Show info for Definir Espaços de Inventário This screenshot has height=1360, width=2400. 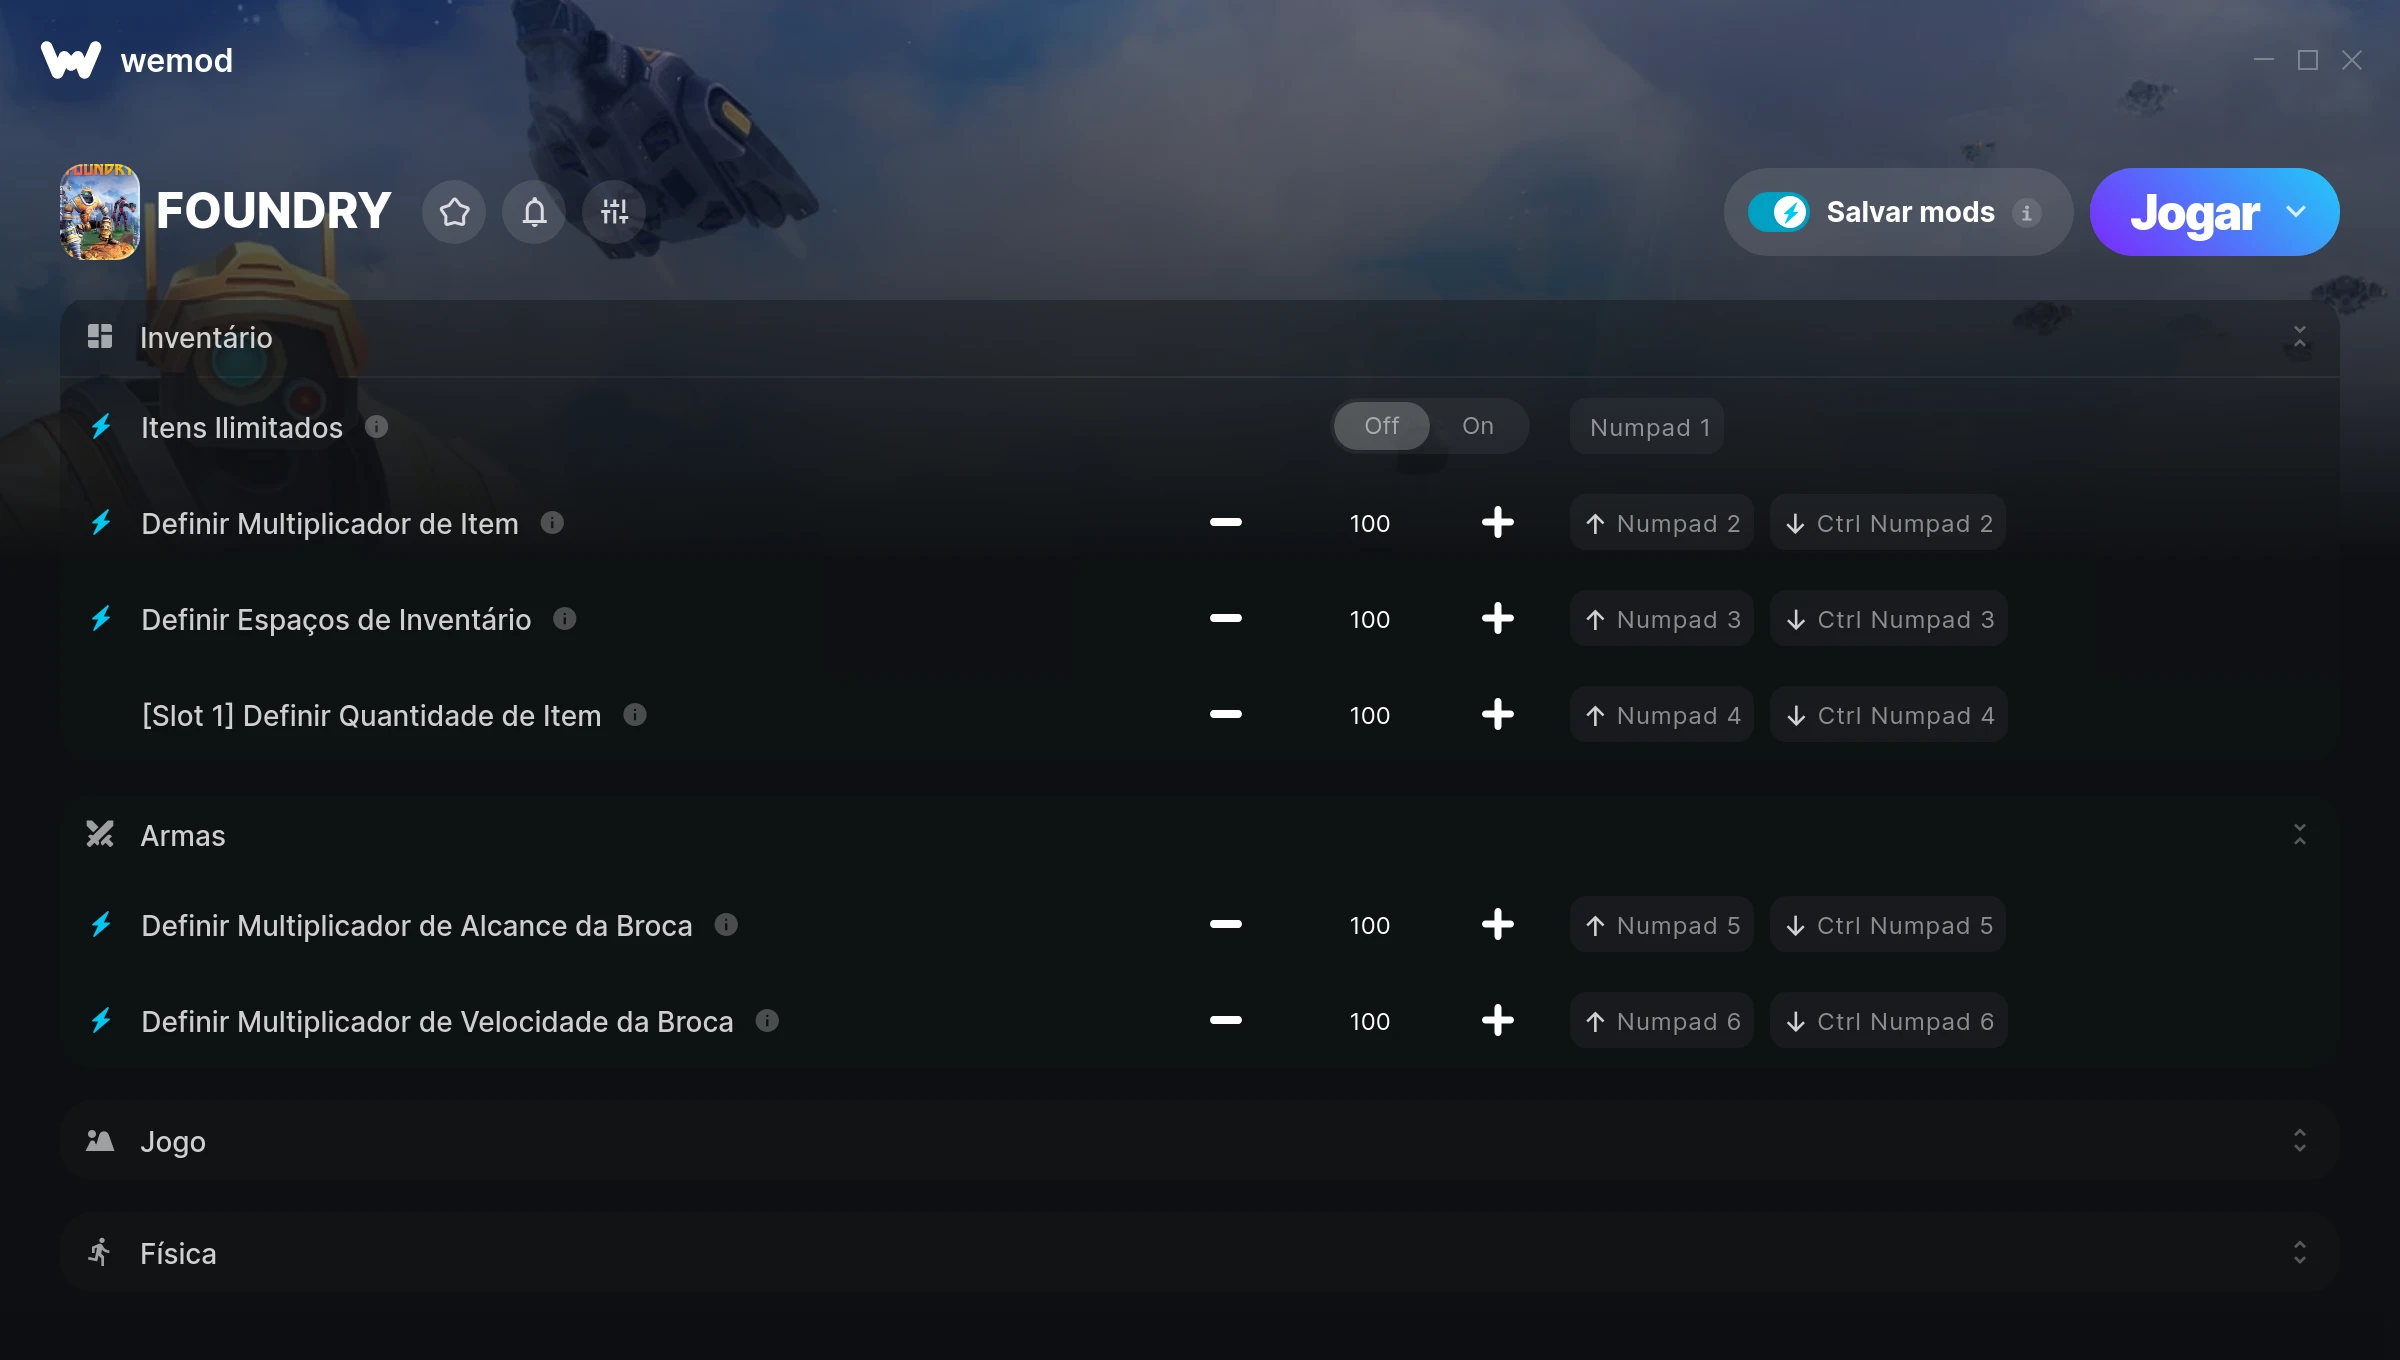coord(565,619)
